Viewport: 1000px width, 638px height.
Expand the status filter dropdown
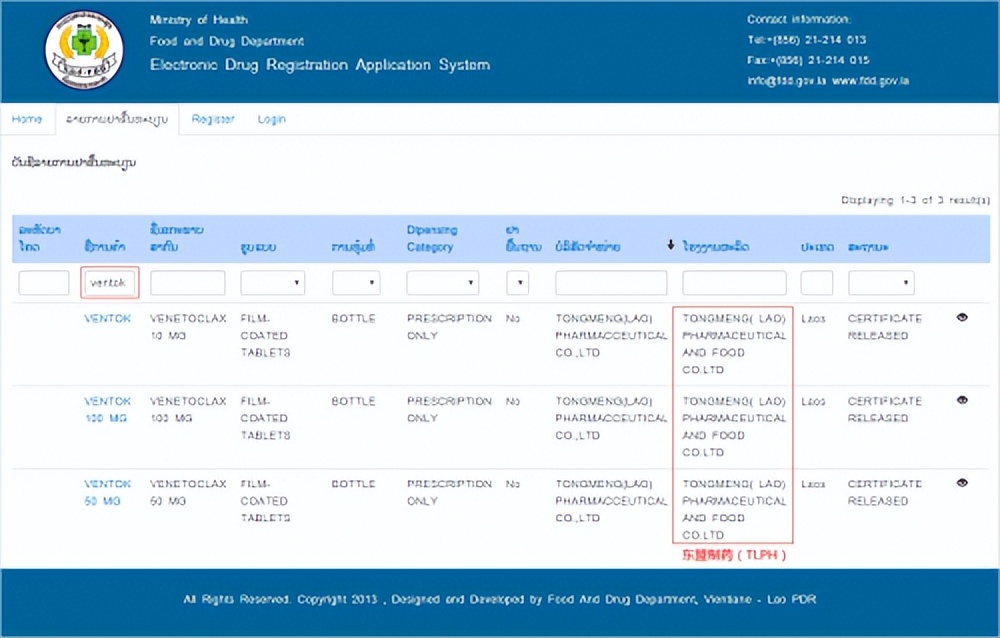click(x=880, y=283)
